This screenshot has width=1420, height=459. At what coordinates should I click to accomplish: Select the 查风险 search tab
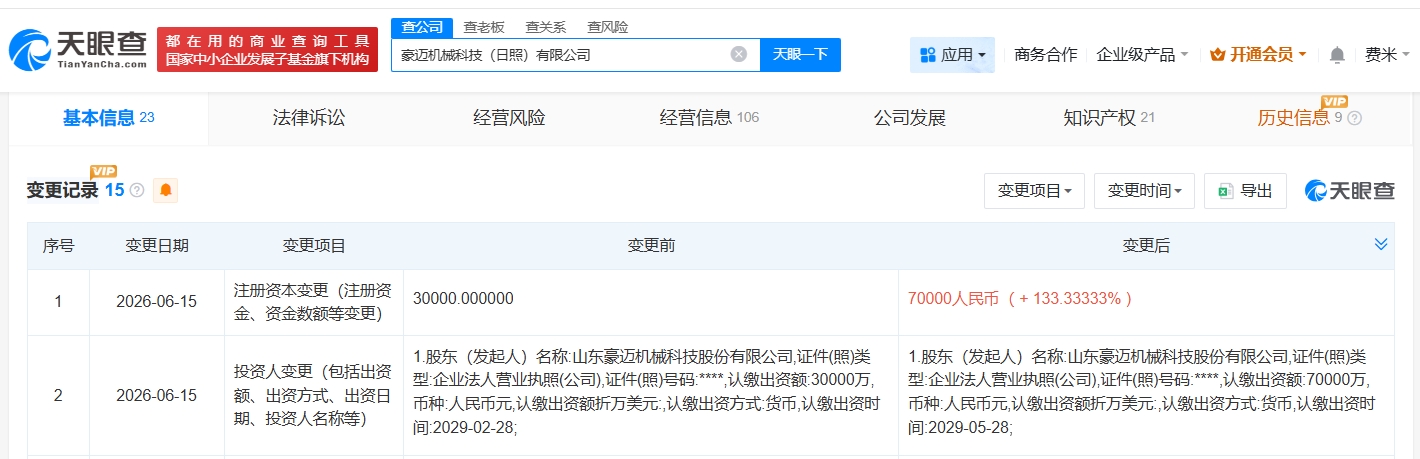pos(607,27)
